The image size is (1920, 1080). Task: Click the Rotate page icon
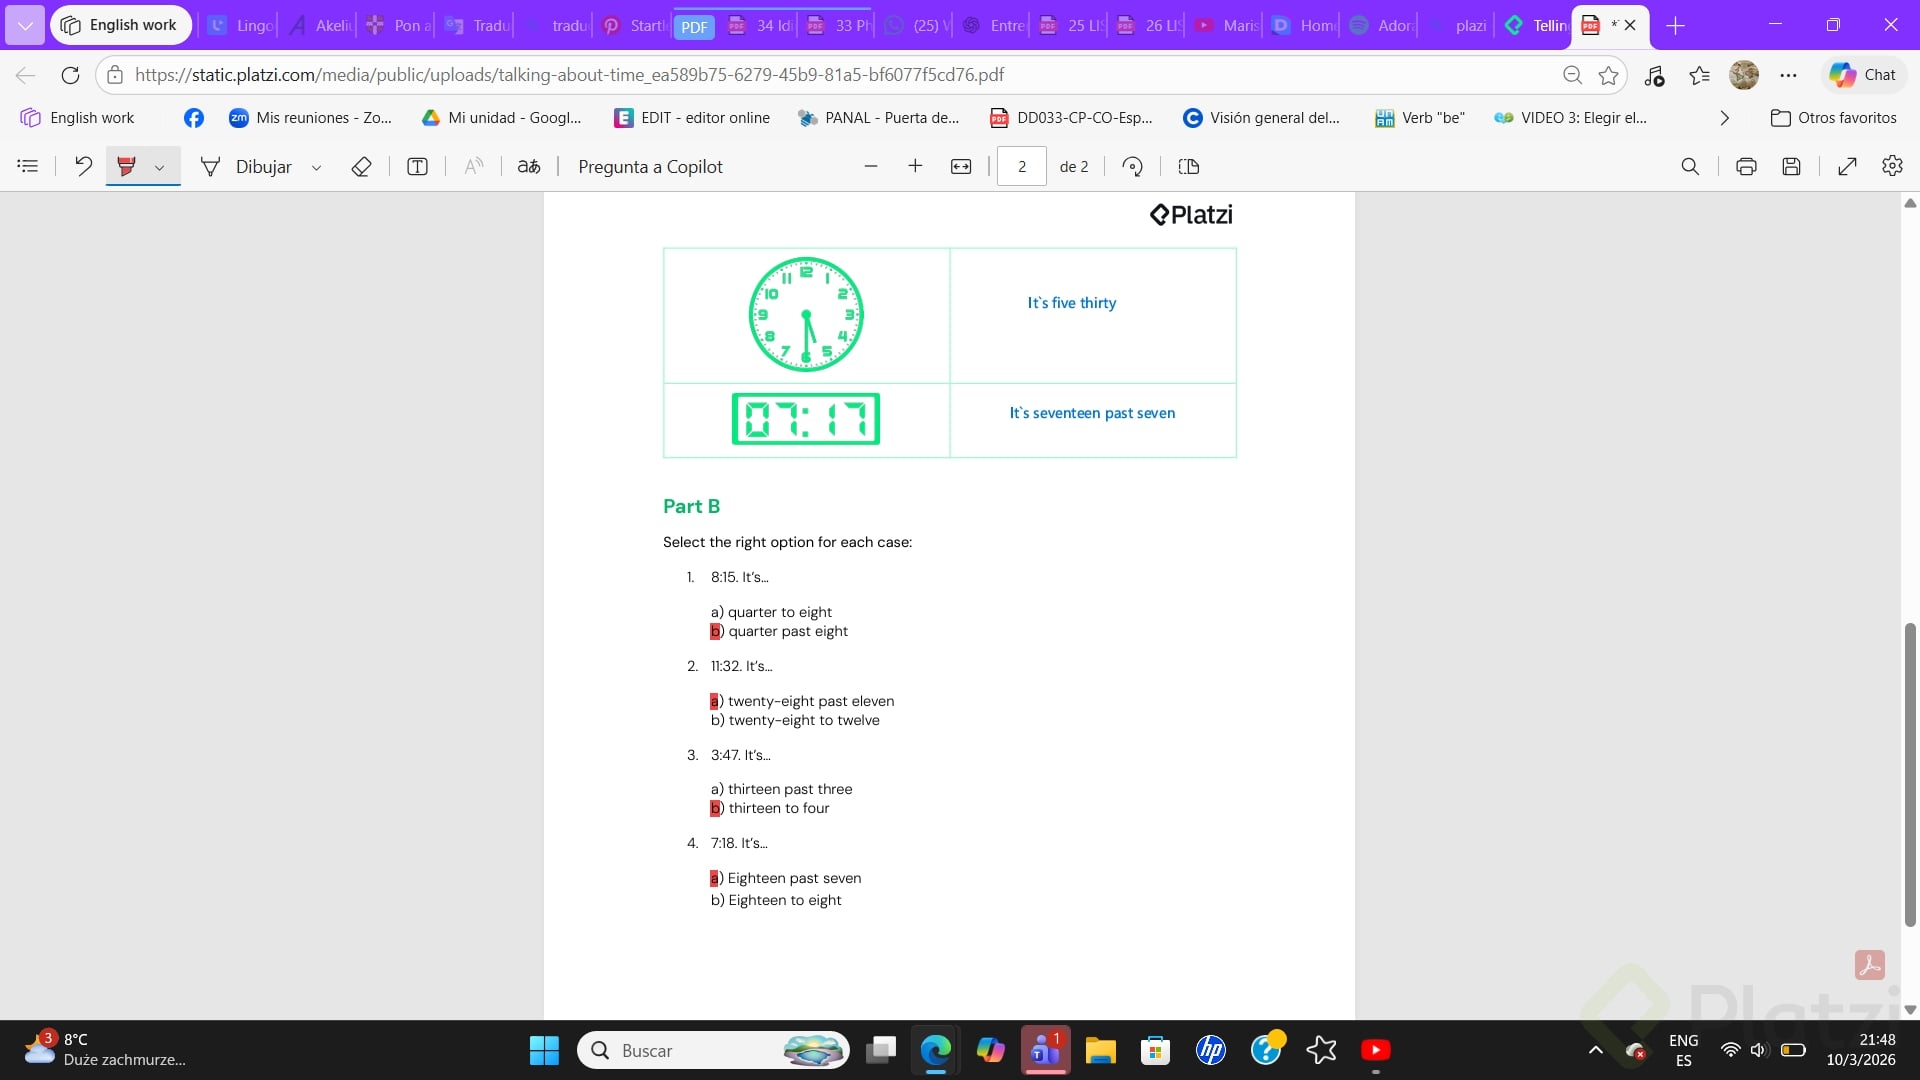pos(1132,167)
